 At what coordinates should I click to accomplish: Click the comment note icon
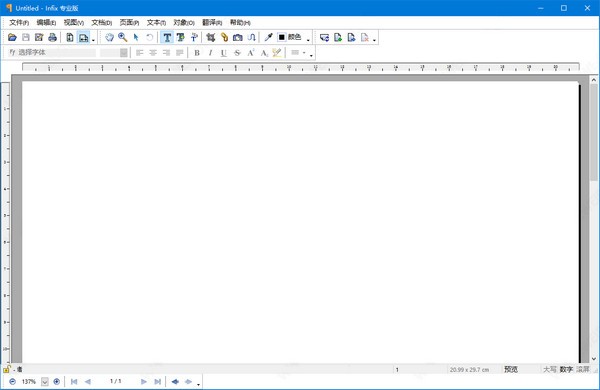(x=324, y=38)
